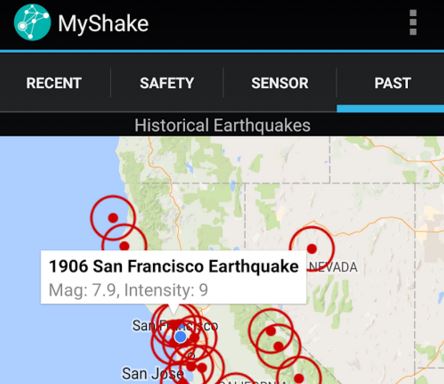Tap the coastal marker just below the northernmost one
This screenshot has width=444, height=384.
(124, 246)
